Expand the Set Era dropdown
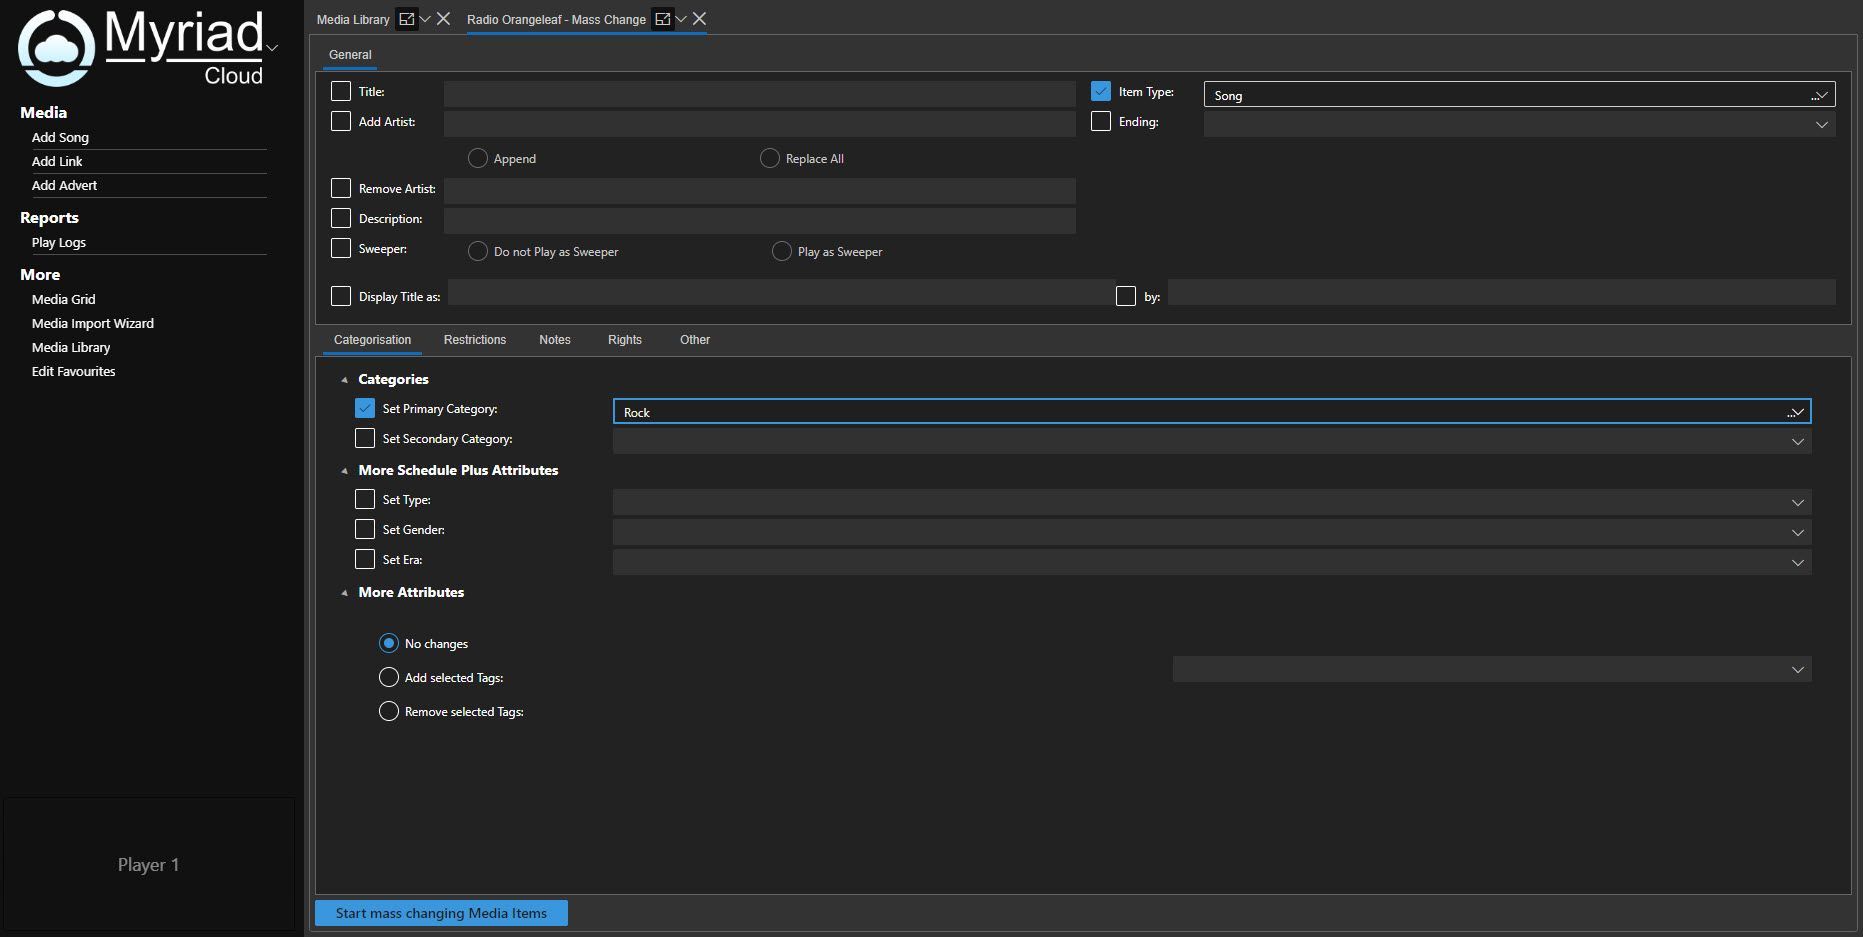The width and height of the screenshot is (1863, 937). tap(1797, 561)
